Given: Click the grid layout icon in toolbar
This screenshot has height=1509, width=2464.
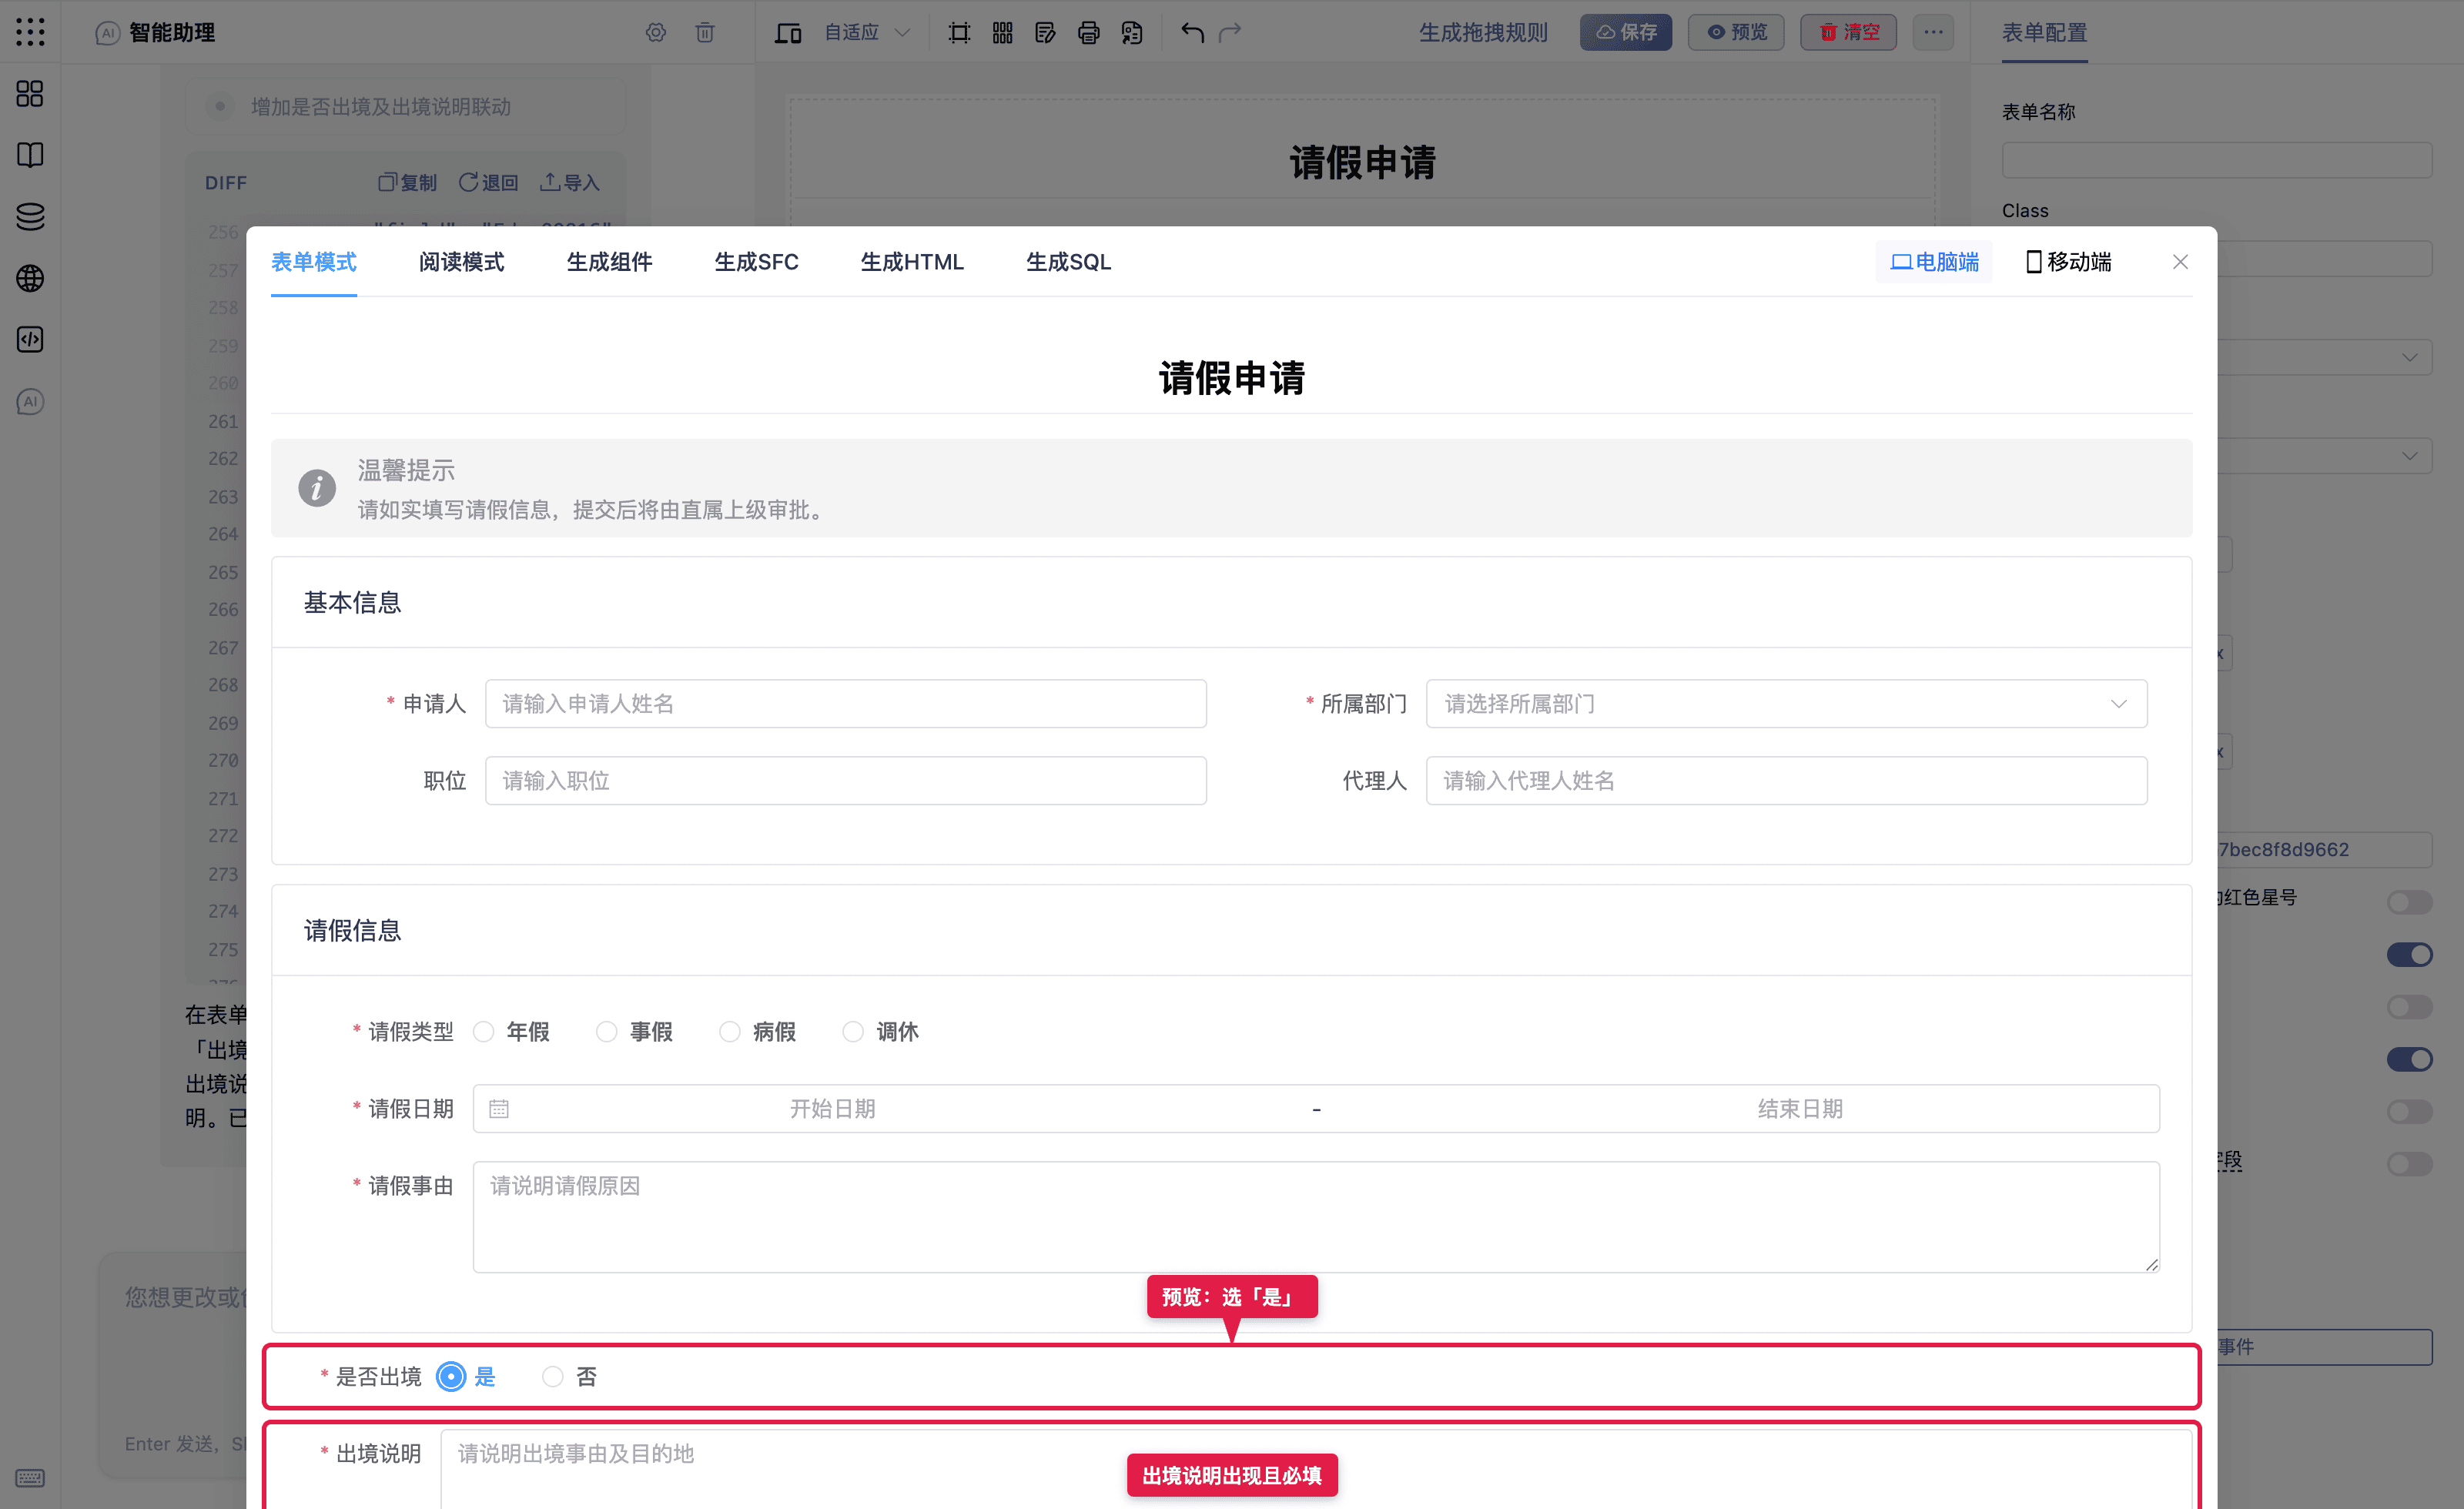Looking at the screenshot, I should 1002,32.
